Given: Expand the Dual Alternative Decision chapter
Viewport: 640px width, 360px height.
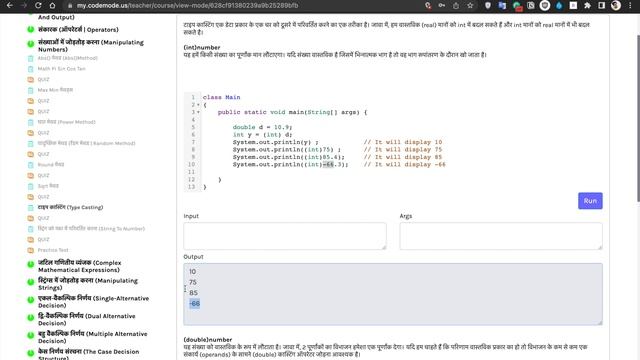Looking at the screenshot, I should click(x=87, y=319).
